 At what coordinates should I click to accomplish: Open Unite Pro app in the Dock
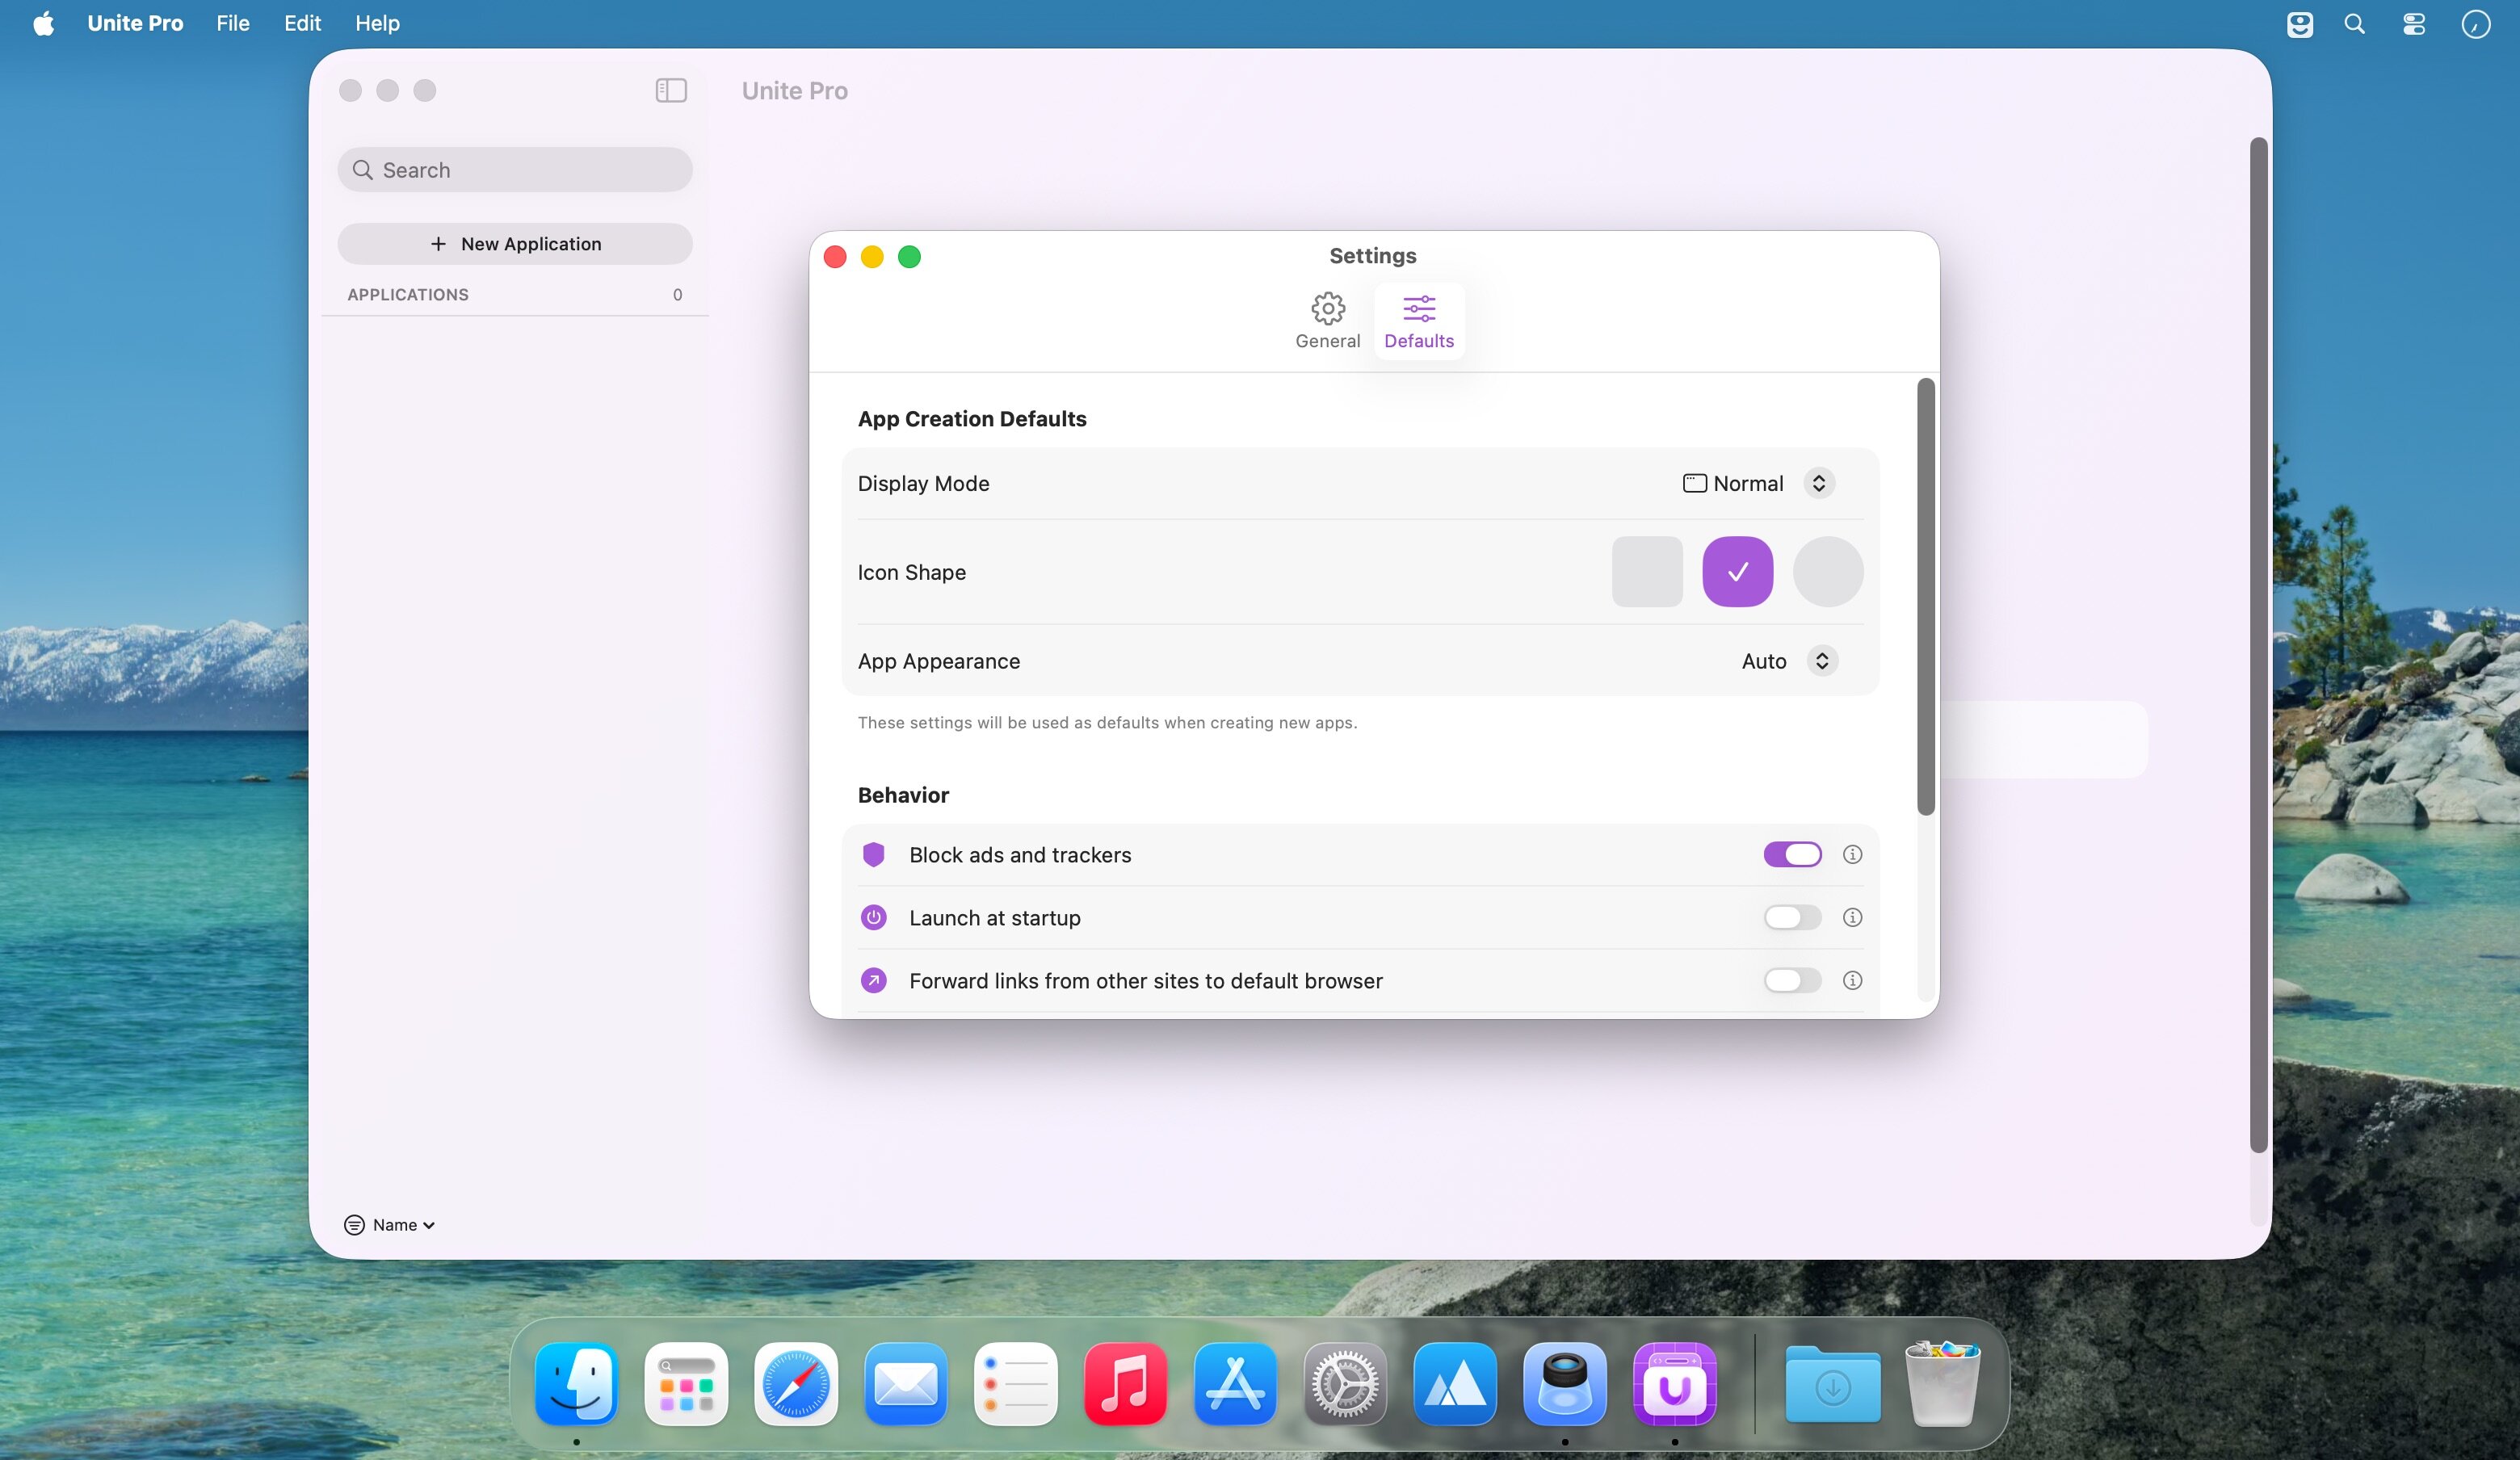(x=1674, y=1385)
